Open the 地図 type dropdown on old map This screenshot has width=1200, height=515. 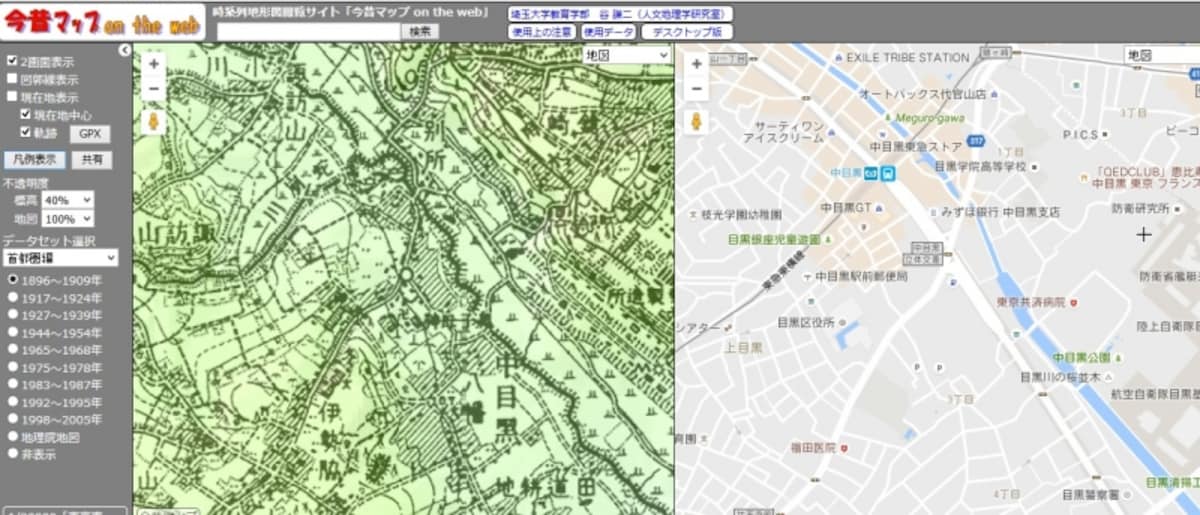point(627,55)
